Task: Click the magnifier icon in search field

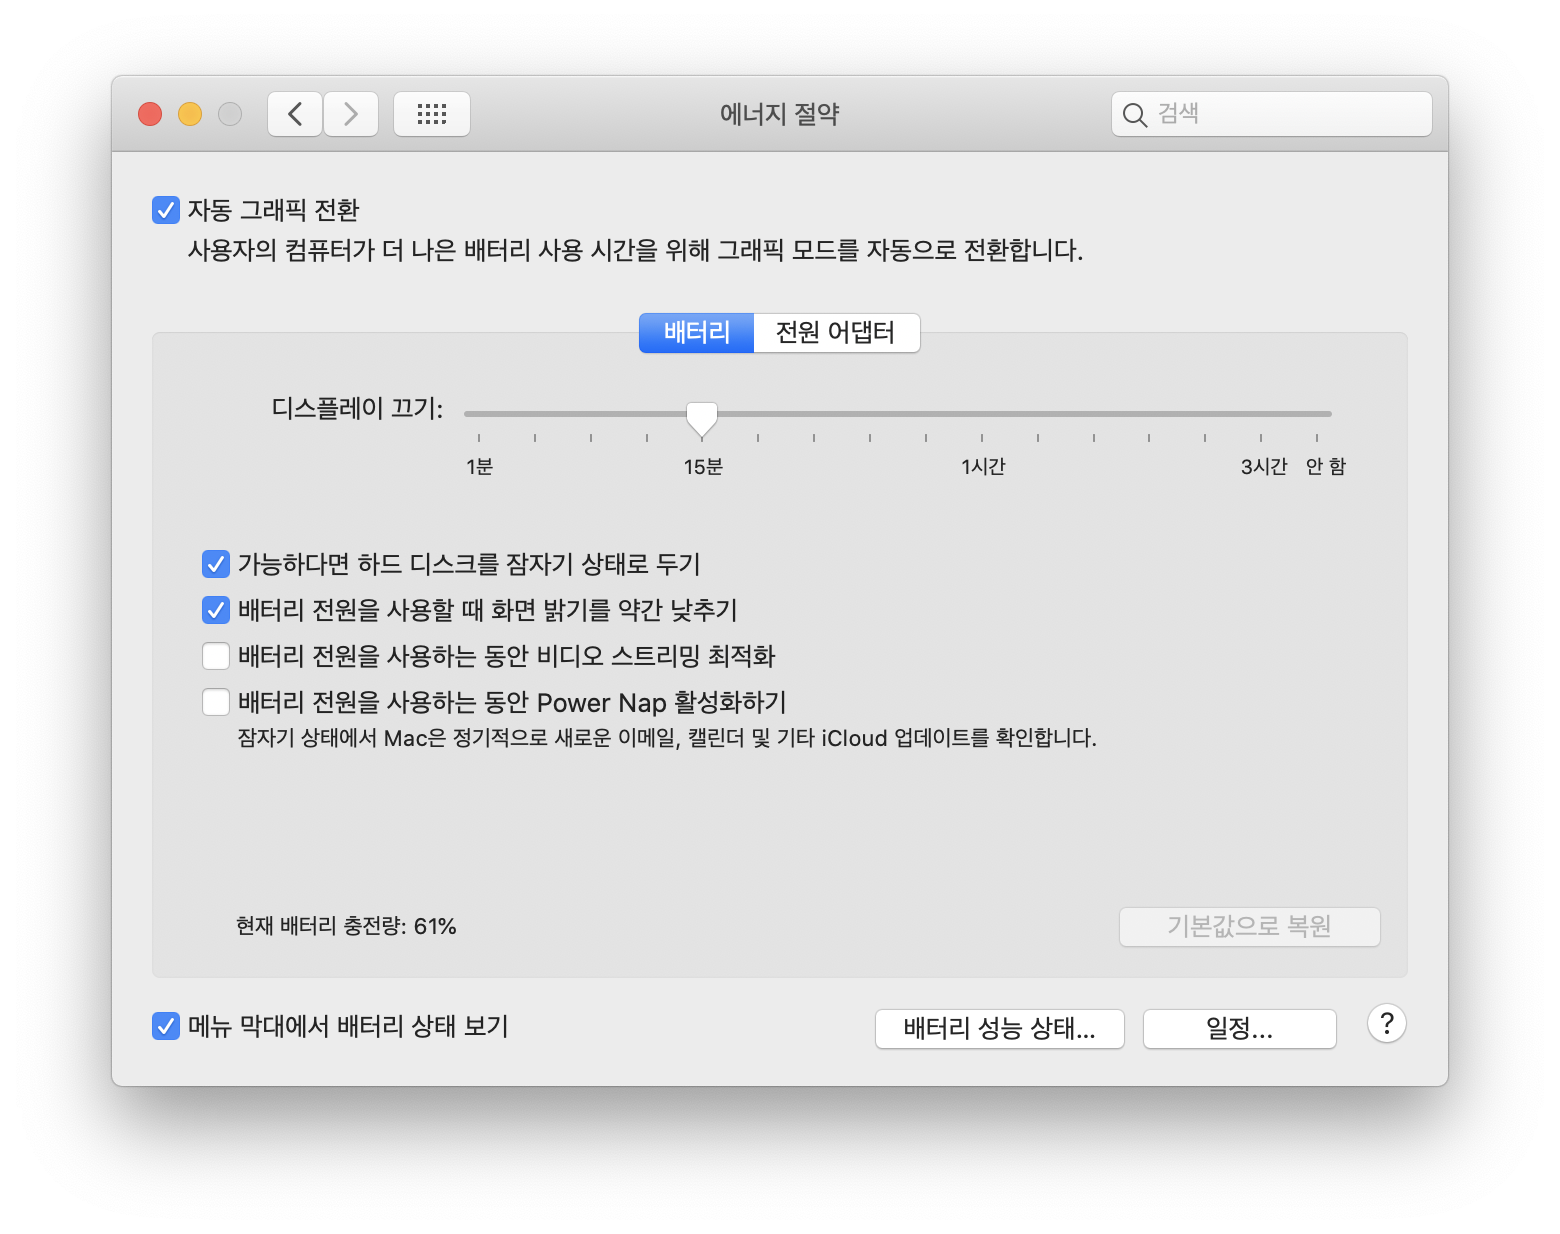Action: [1134, 115]
